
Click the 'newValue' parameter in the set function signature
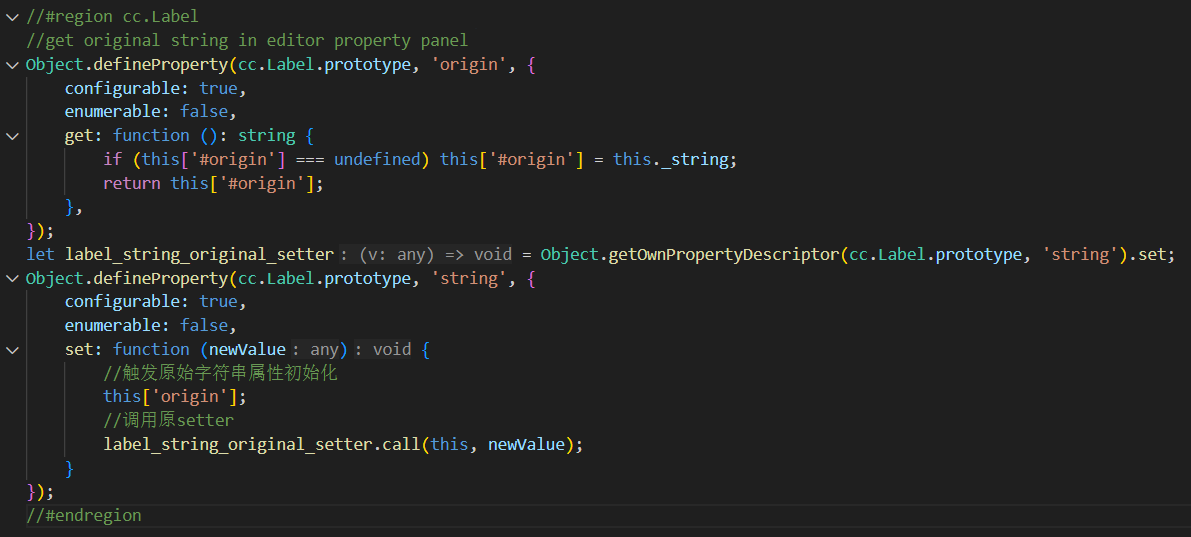[248, 349]
